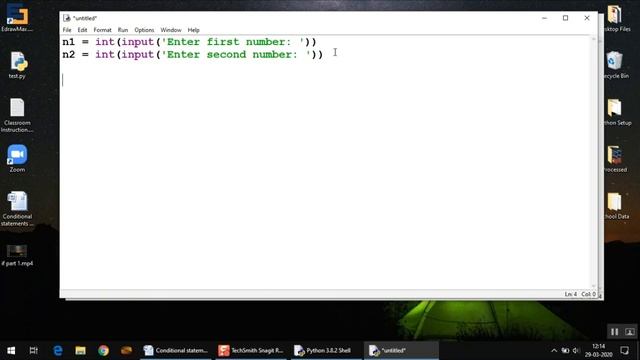Open volume control tray icon
The width and height of the screenshot is (640, 360).
coord(576,351)
